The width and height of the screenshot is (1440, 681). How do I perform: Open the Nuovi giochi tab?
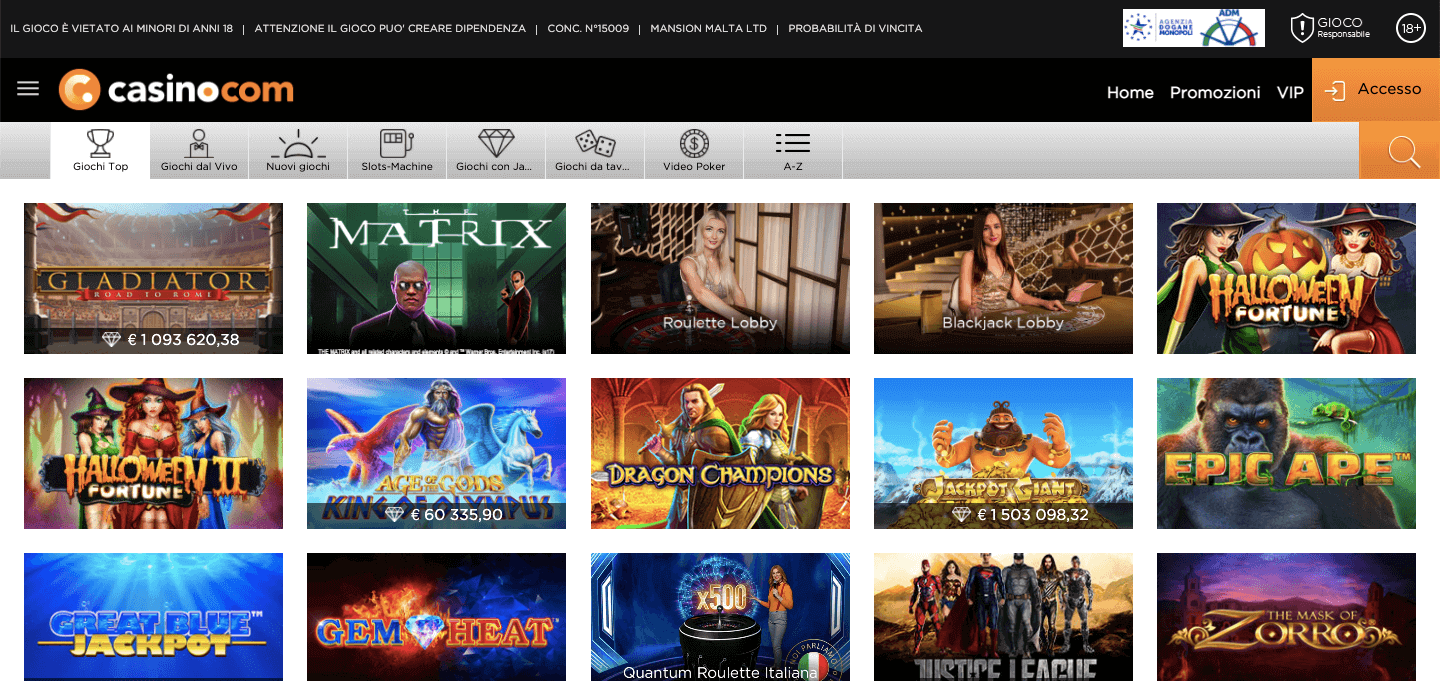(298, 150)
